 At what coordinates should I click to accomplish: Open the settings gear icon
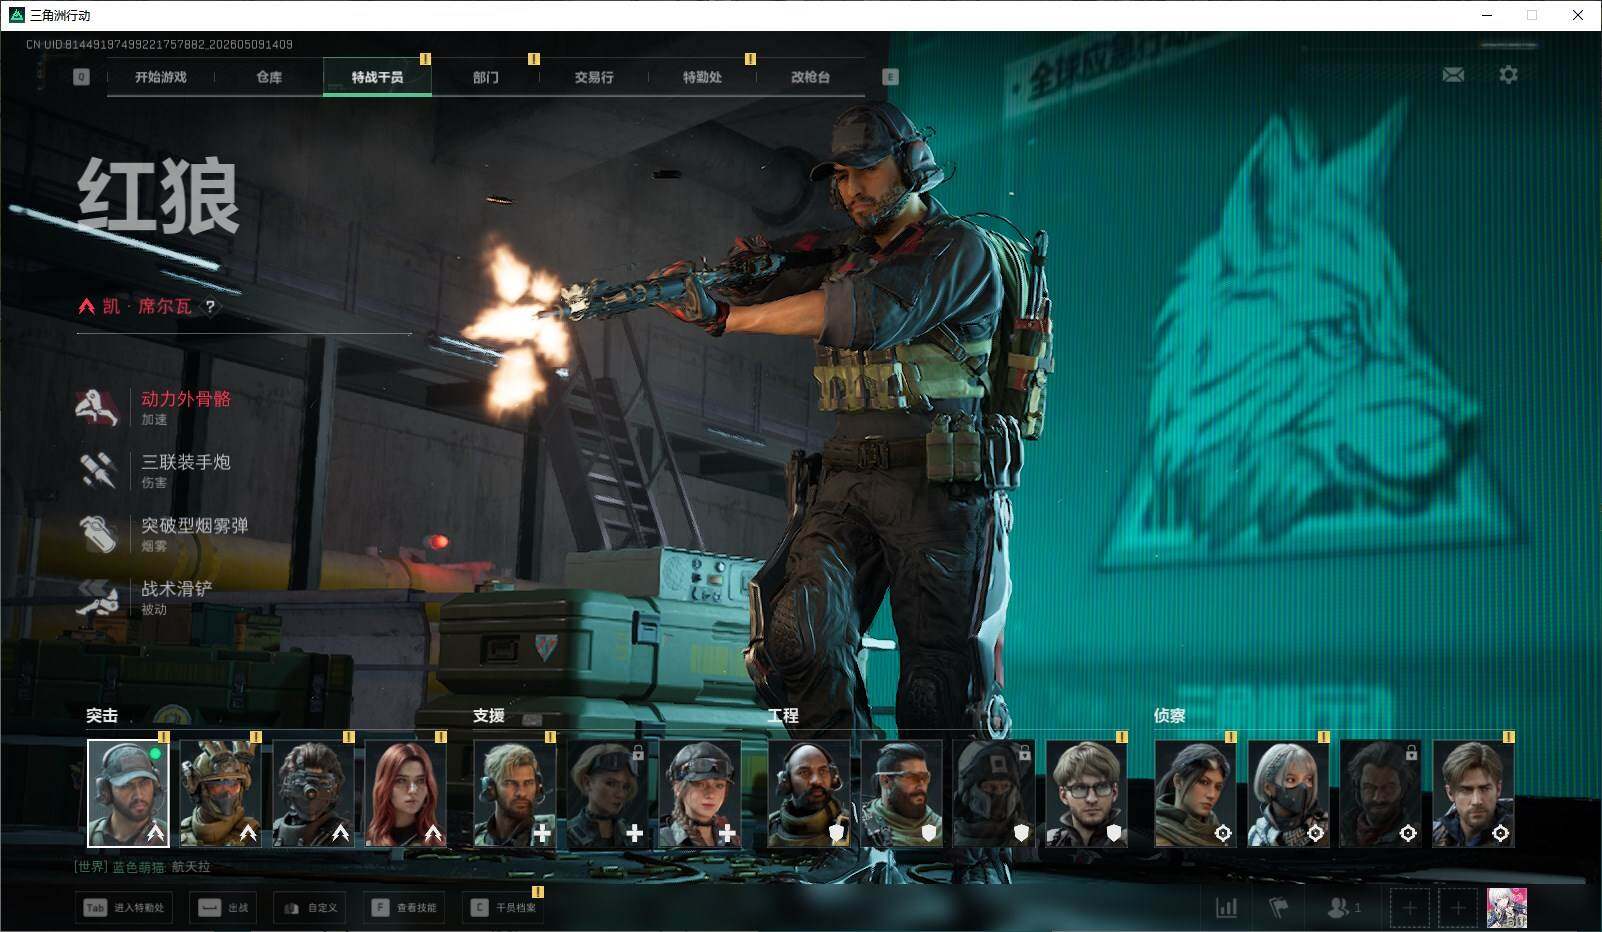click(x=1508, y=75)
